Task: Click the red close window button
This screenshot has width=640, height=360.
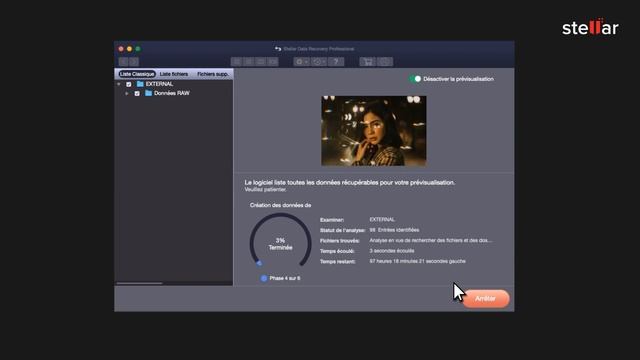Action: [x=121, y=49]
